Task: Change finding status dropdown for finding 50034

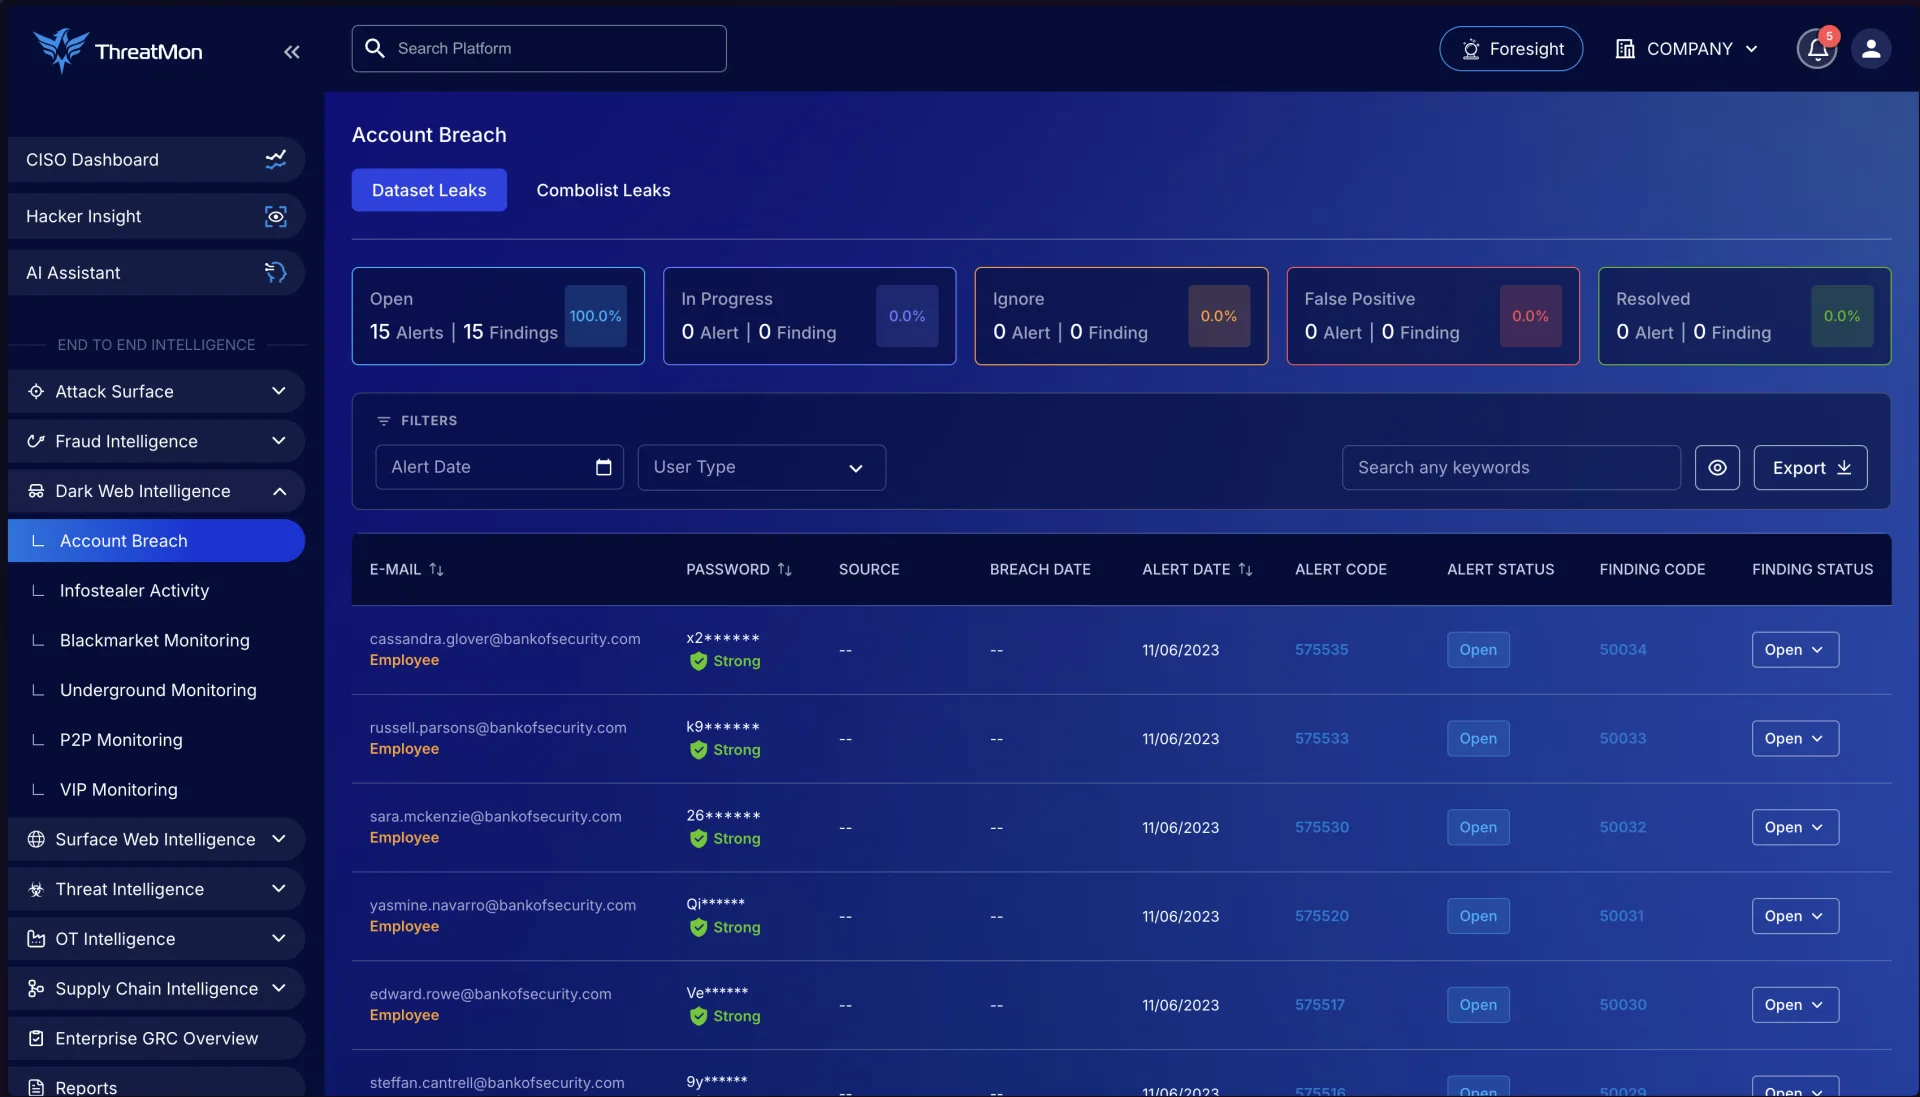Action: [x=1795, y=650]
